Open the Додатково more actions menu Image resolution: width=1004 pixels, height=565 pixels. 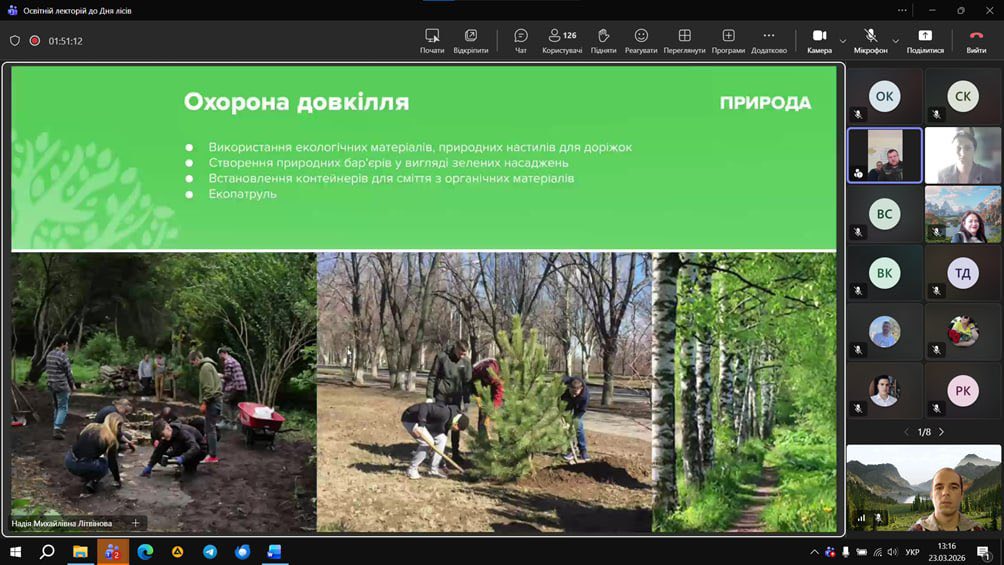coord(768,40)
